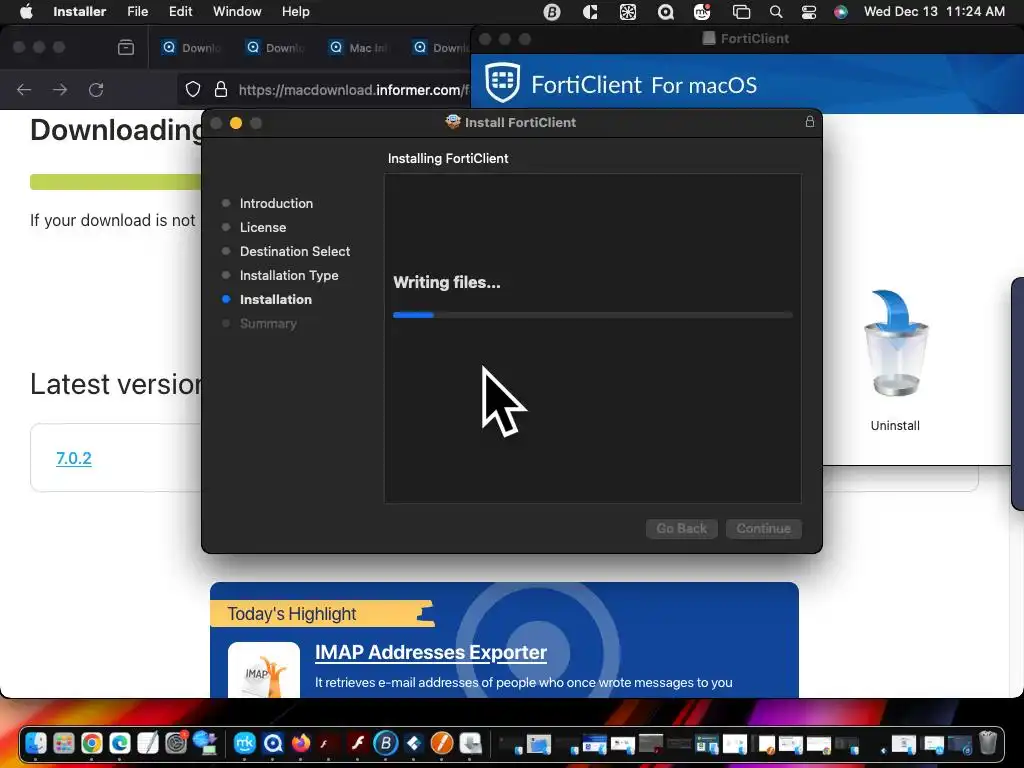1024x768 pixels.
Task: Click the browser shield tracking protection icon
Action: (x=193, y=89)
